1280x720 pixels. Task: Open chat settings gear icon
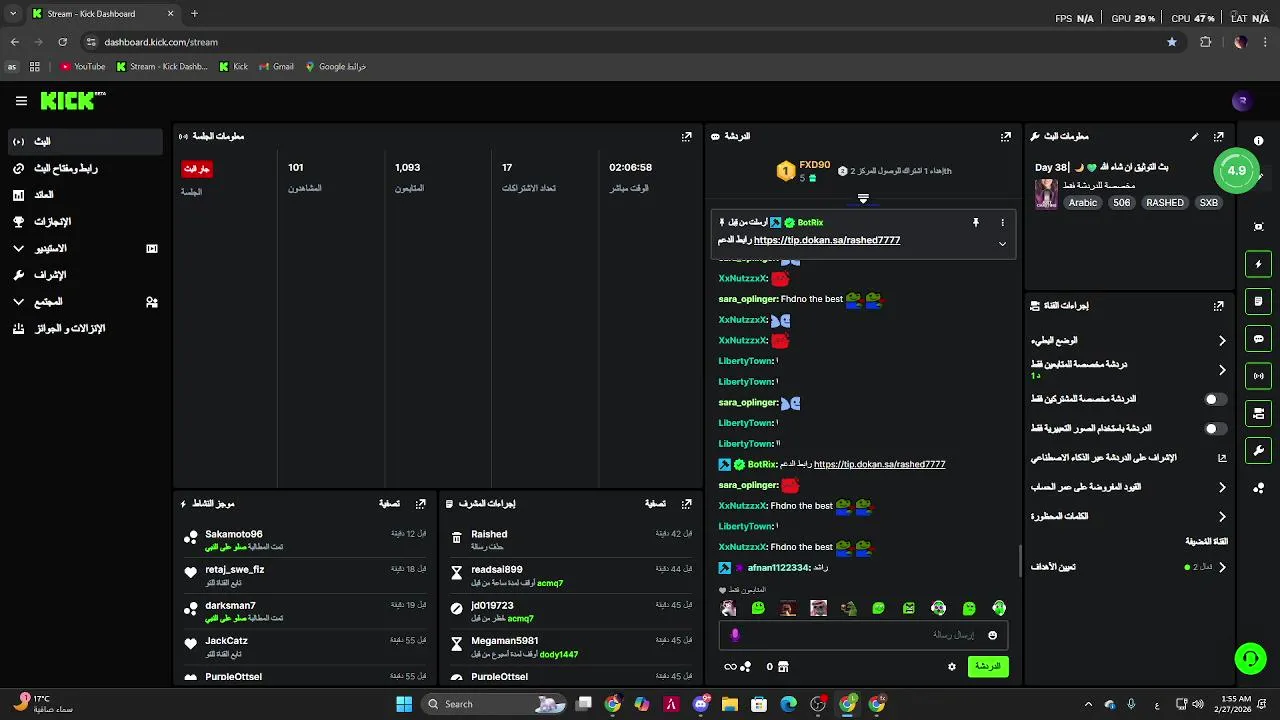pos(952,666)
